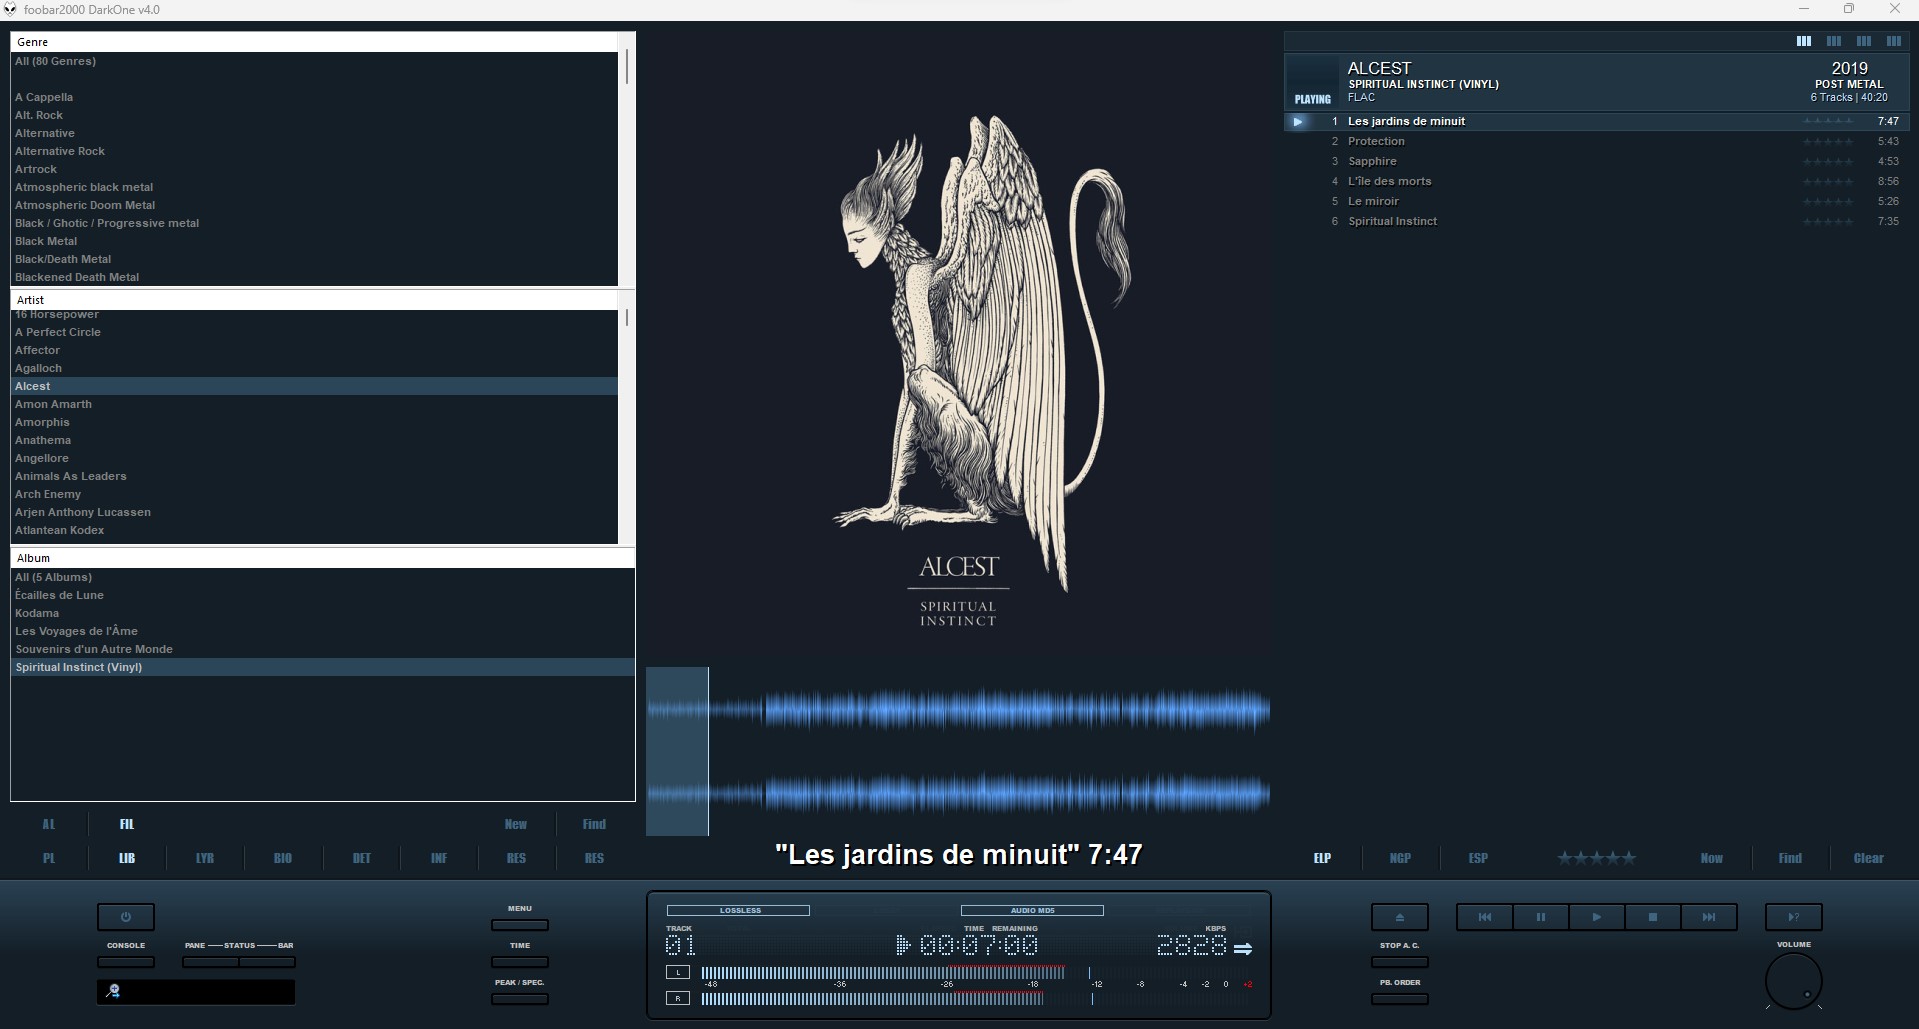
Task: Pause playback
Action: 1541,917
